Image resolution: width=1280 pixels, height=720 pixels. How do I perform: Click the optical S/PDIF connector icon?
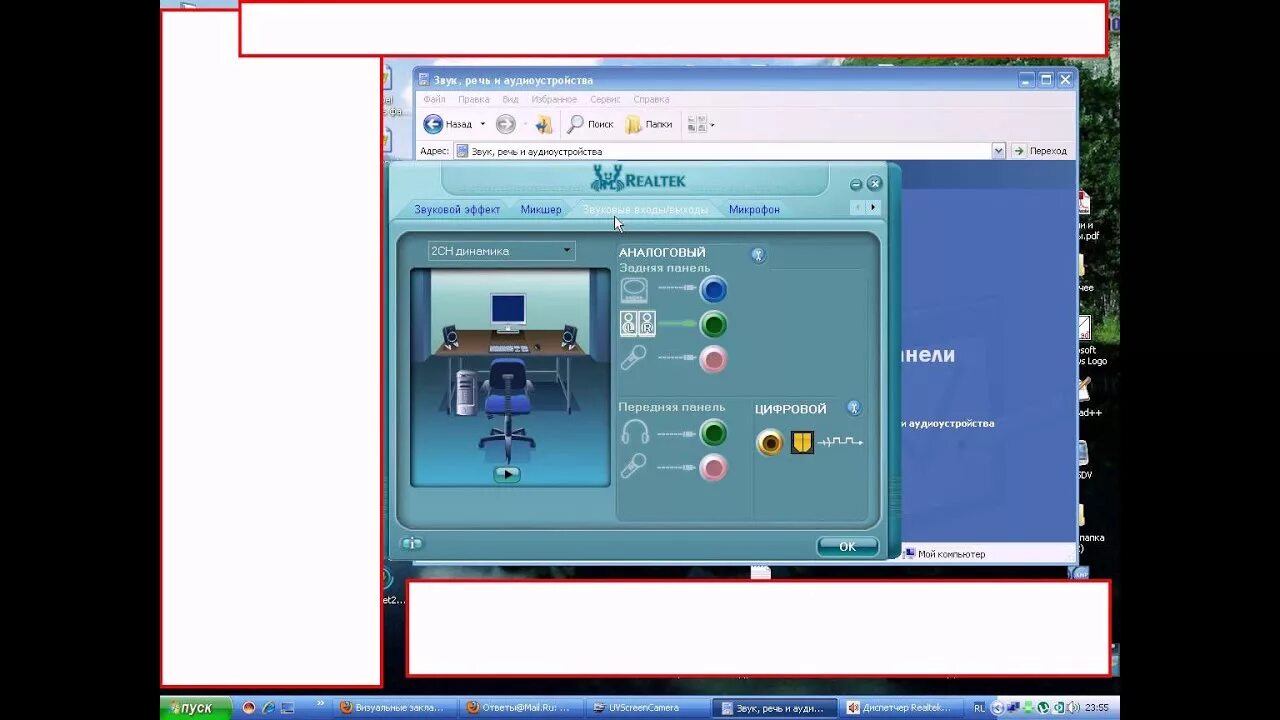(802, 442)
